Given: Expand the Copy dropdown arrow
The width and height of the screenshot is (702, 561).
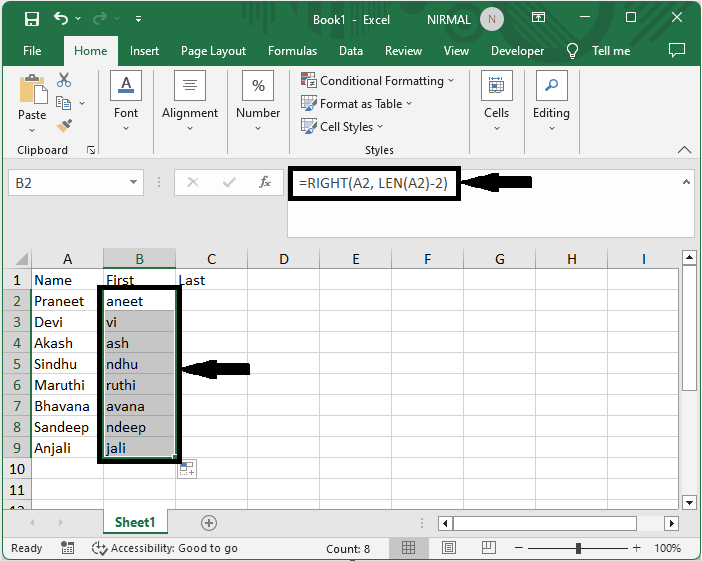Looking at the screenshot, I should click(x=82, y=103).
